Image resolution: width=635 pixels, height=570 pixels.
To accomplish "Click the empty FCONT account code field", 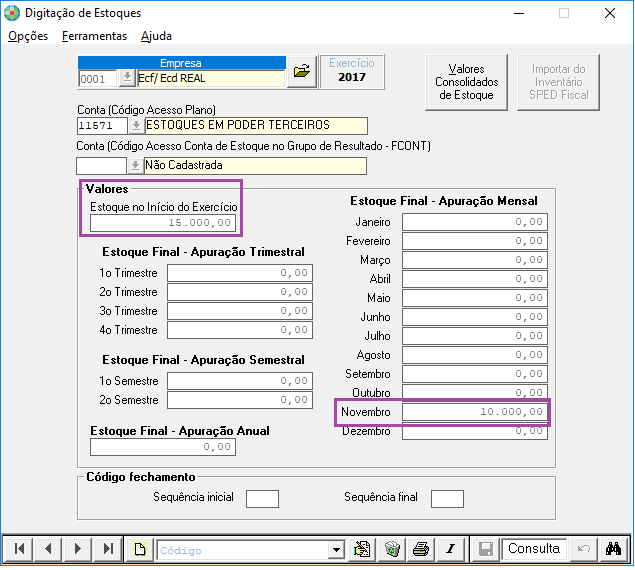I will tap(101, 166).
